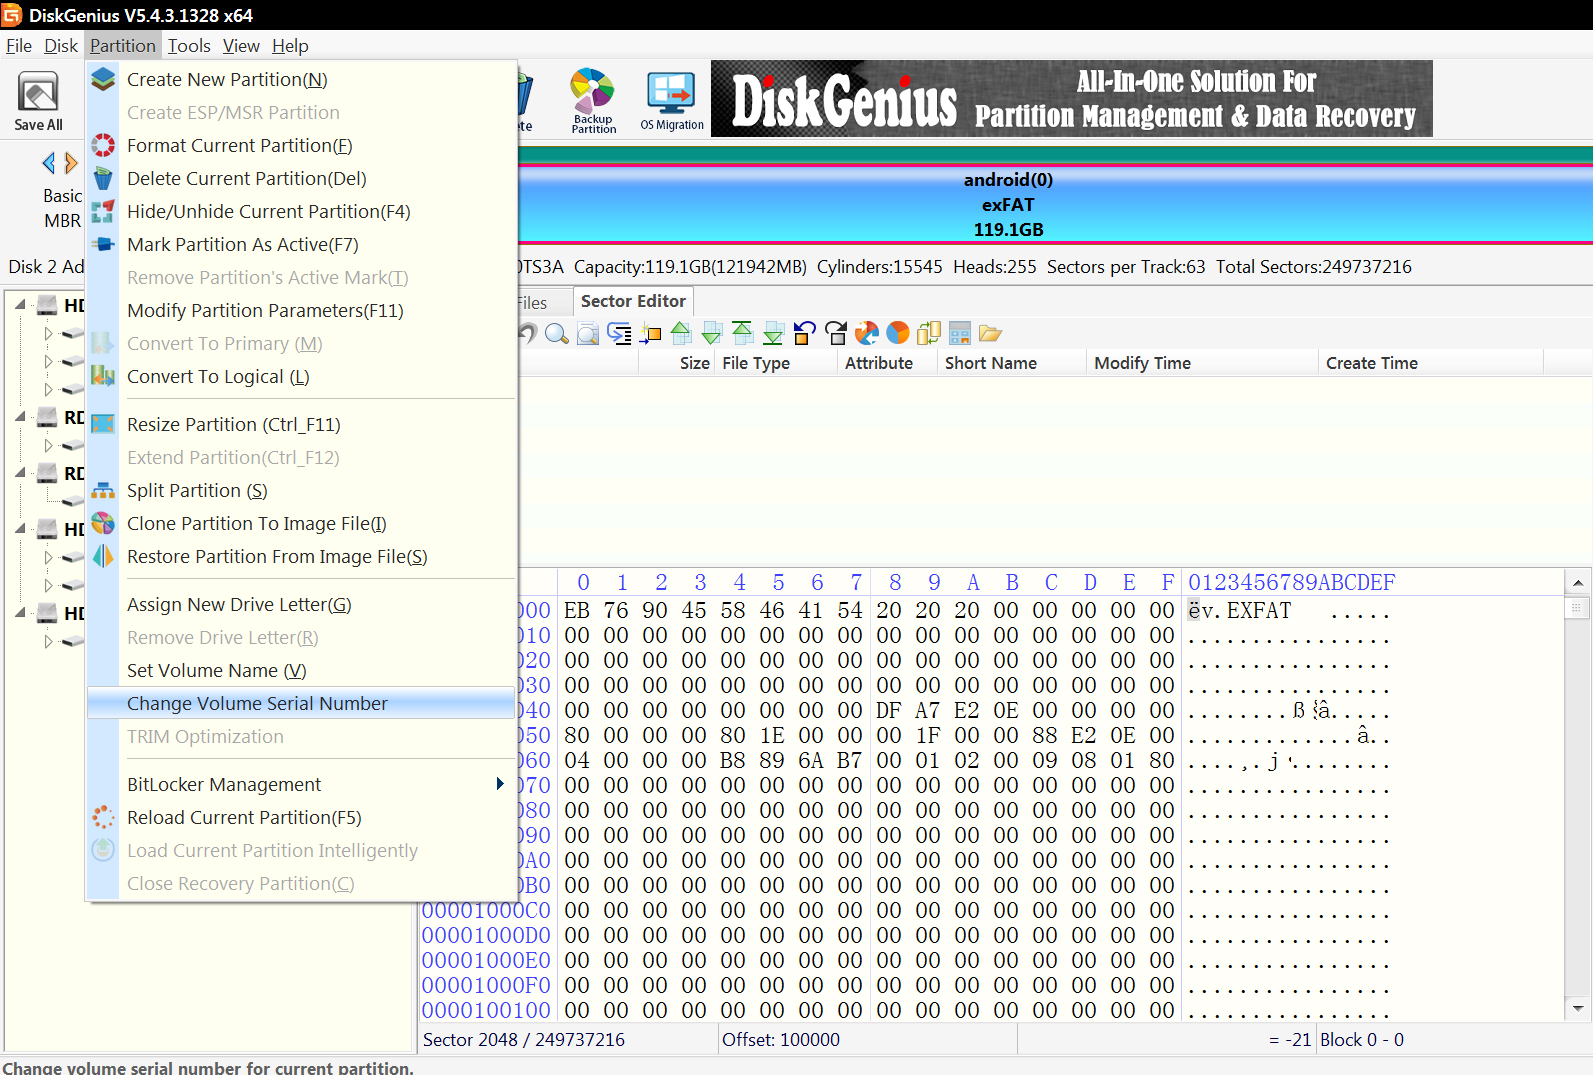Click the hex editor scroll down arrow

tap(1578, 1008)
